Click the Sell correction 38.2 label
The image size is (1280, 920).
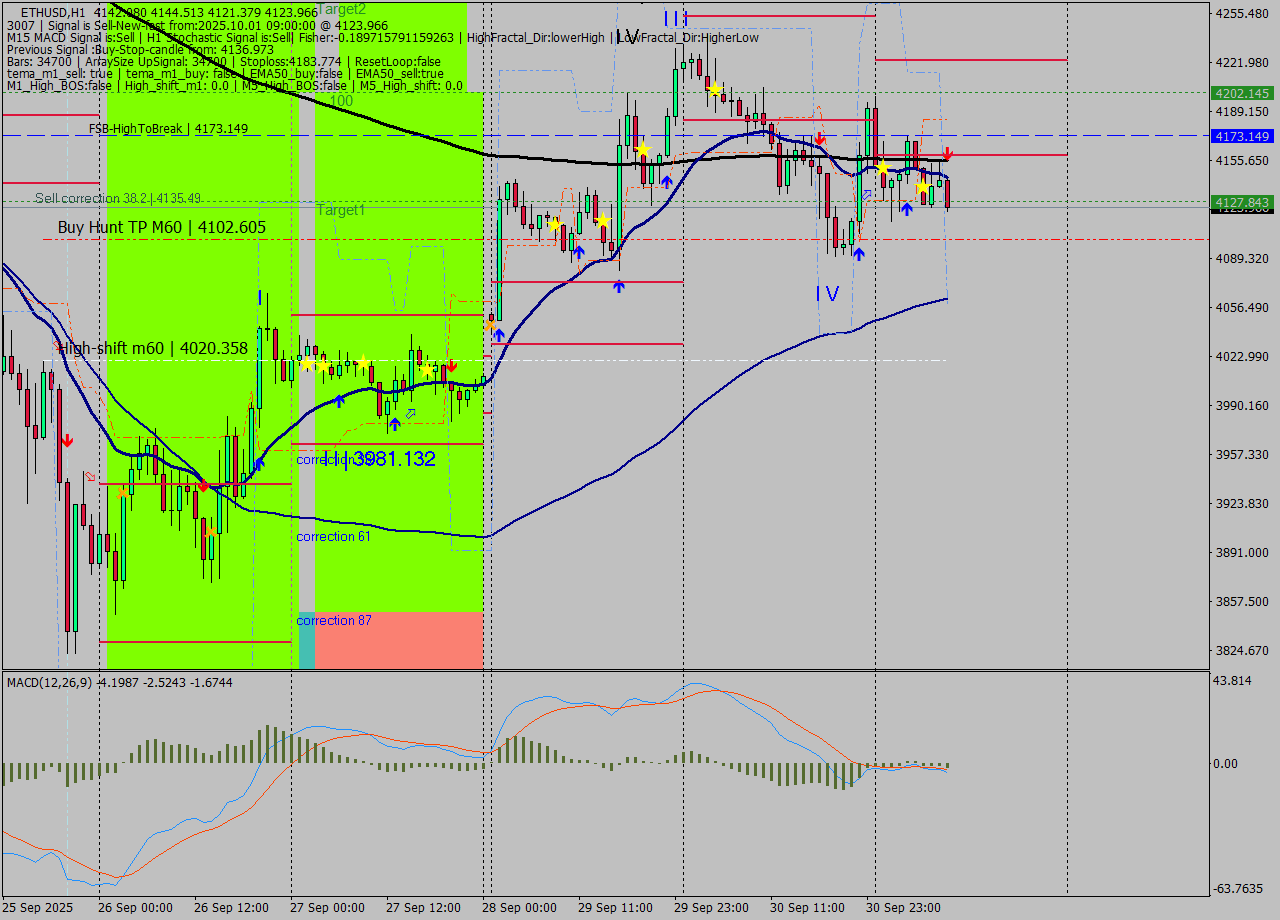point(118,198)
